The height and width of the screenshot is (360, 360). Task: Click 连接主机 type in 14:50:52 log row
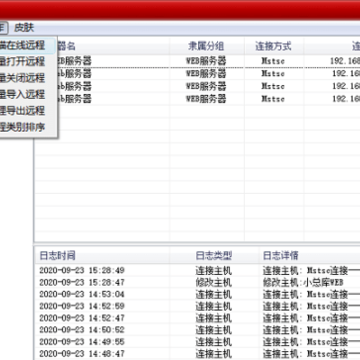213,330
